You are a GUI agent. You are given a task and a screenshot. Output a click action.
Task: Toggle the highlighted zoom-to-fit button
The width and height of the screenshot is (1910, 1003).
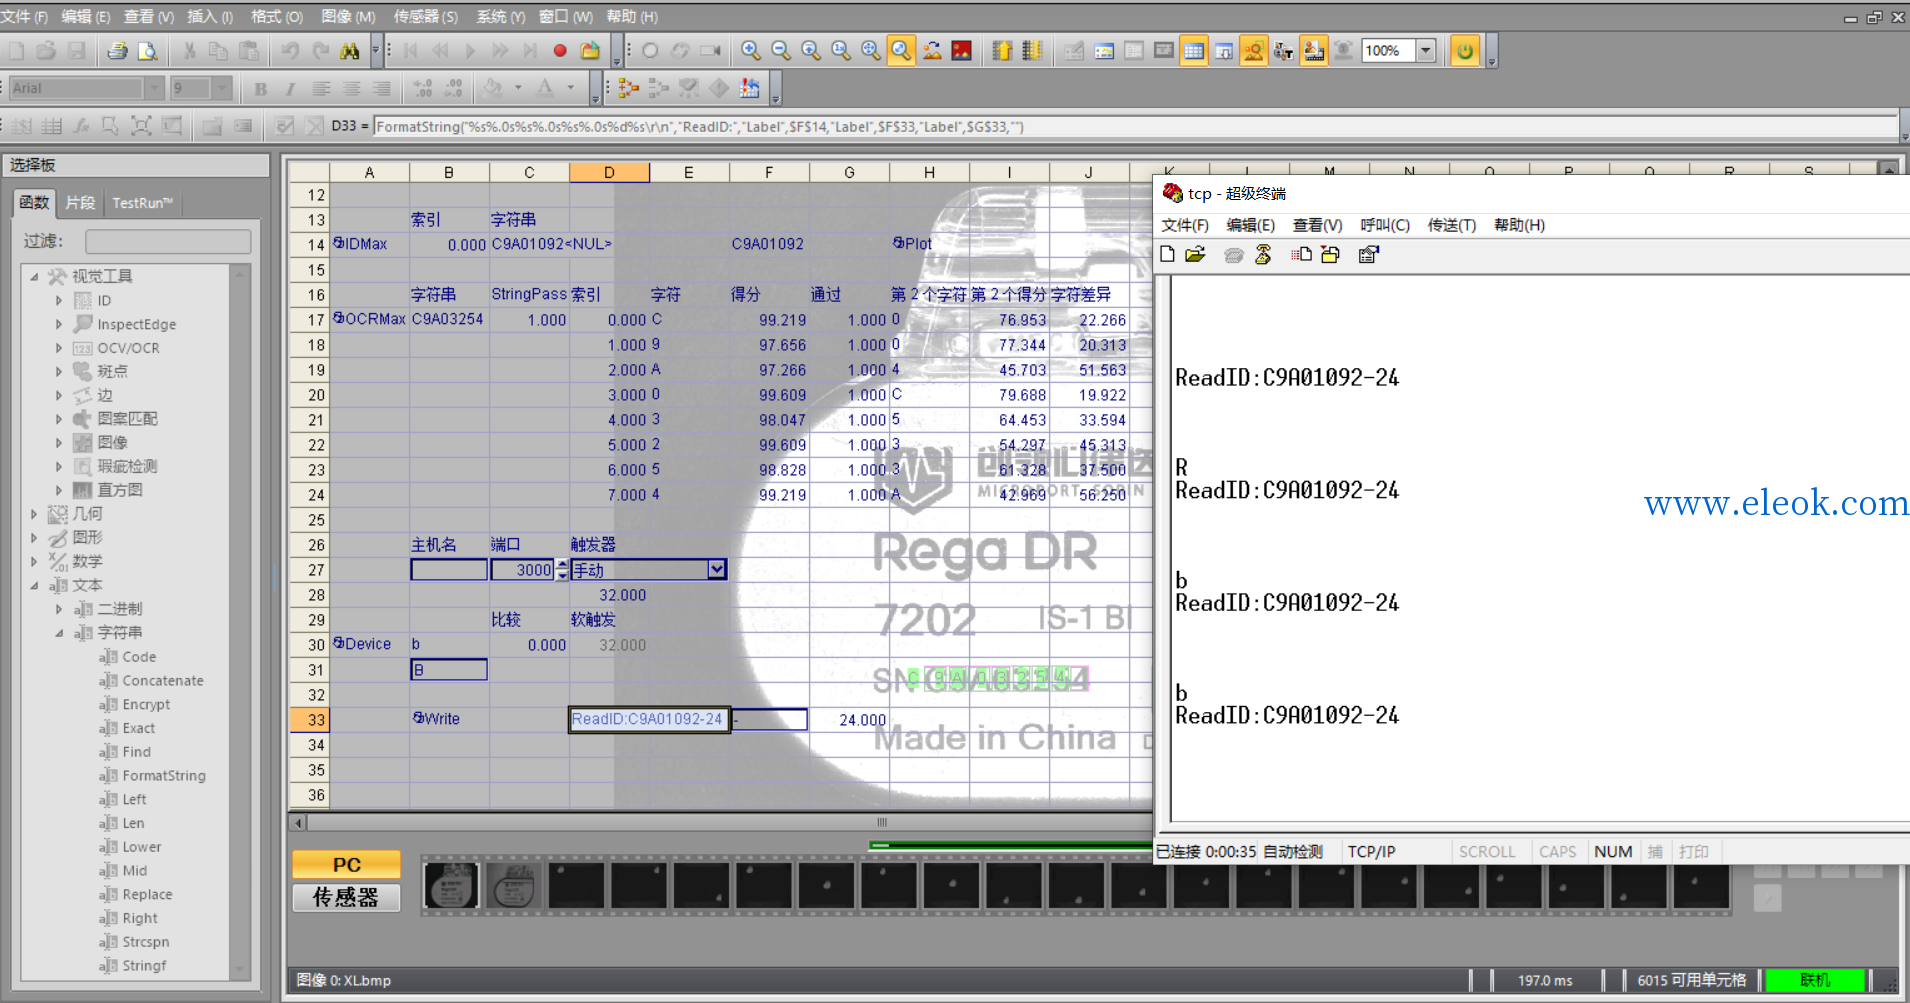tap(901, 51)
